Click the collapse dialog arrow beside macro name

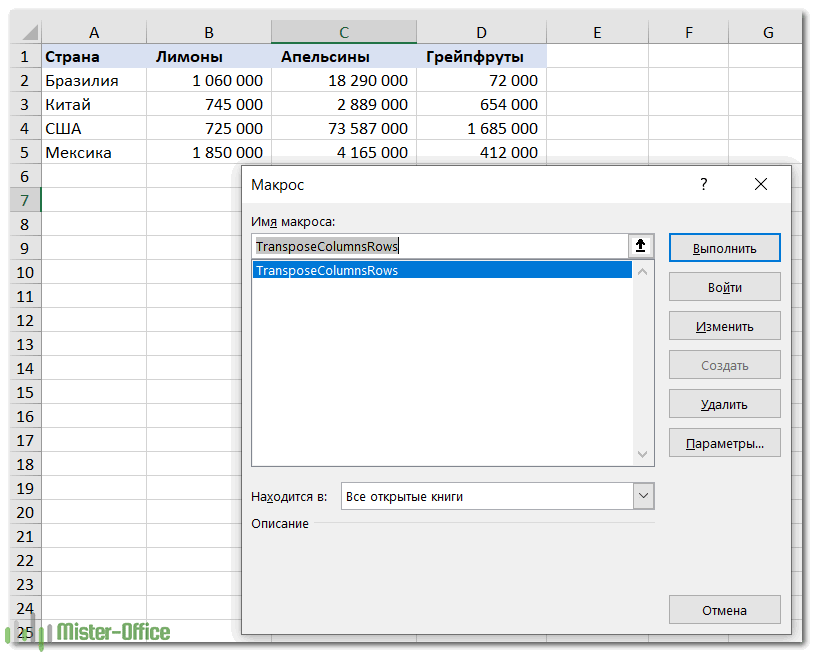[x=641, y=246]
